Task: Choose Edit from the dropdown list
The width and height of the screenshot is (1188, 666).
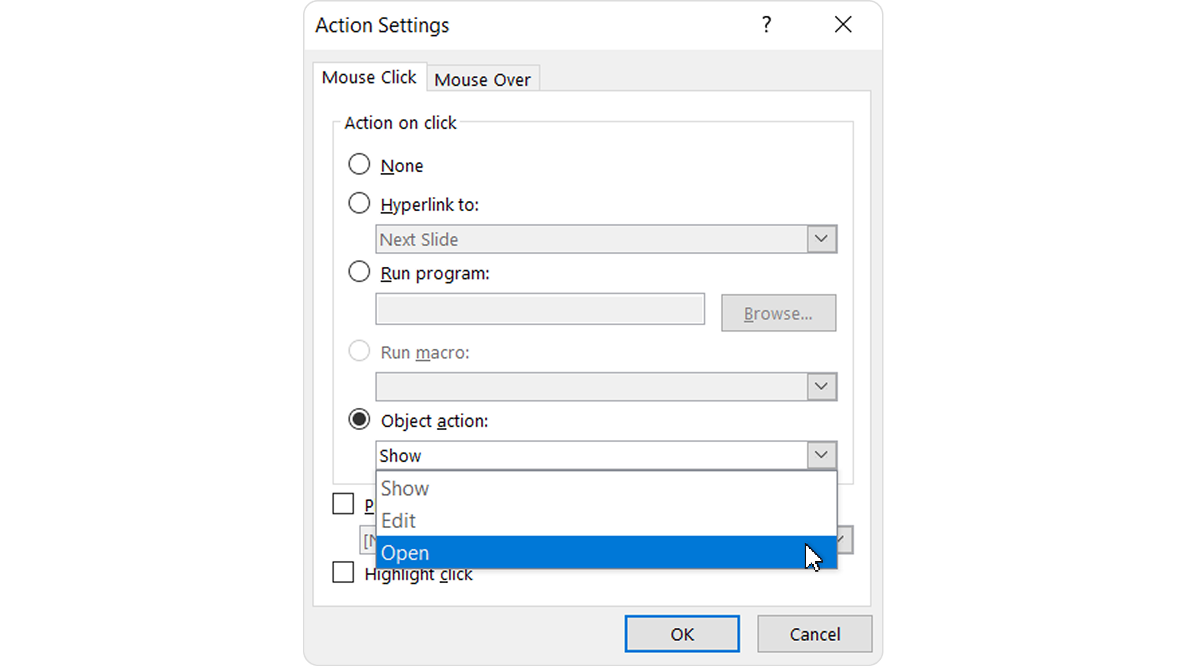Action: (x=606, y=521)
